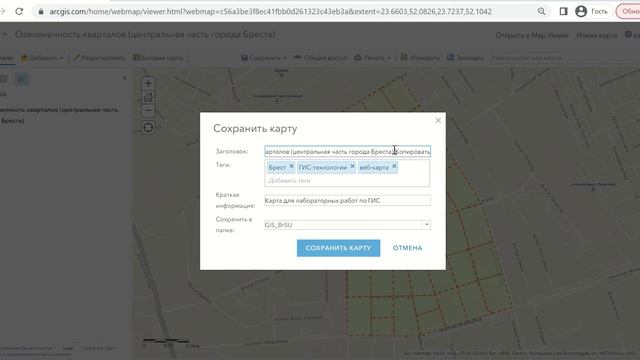
Task: Zoom in on the map
Action: [x=148, y=83]
